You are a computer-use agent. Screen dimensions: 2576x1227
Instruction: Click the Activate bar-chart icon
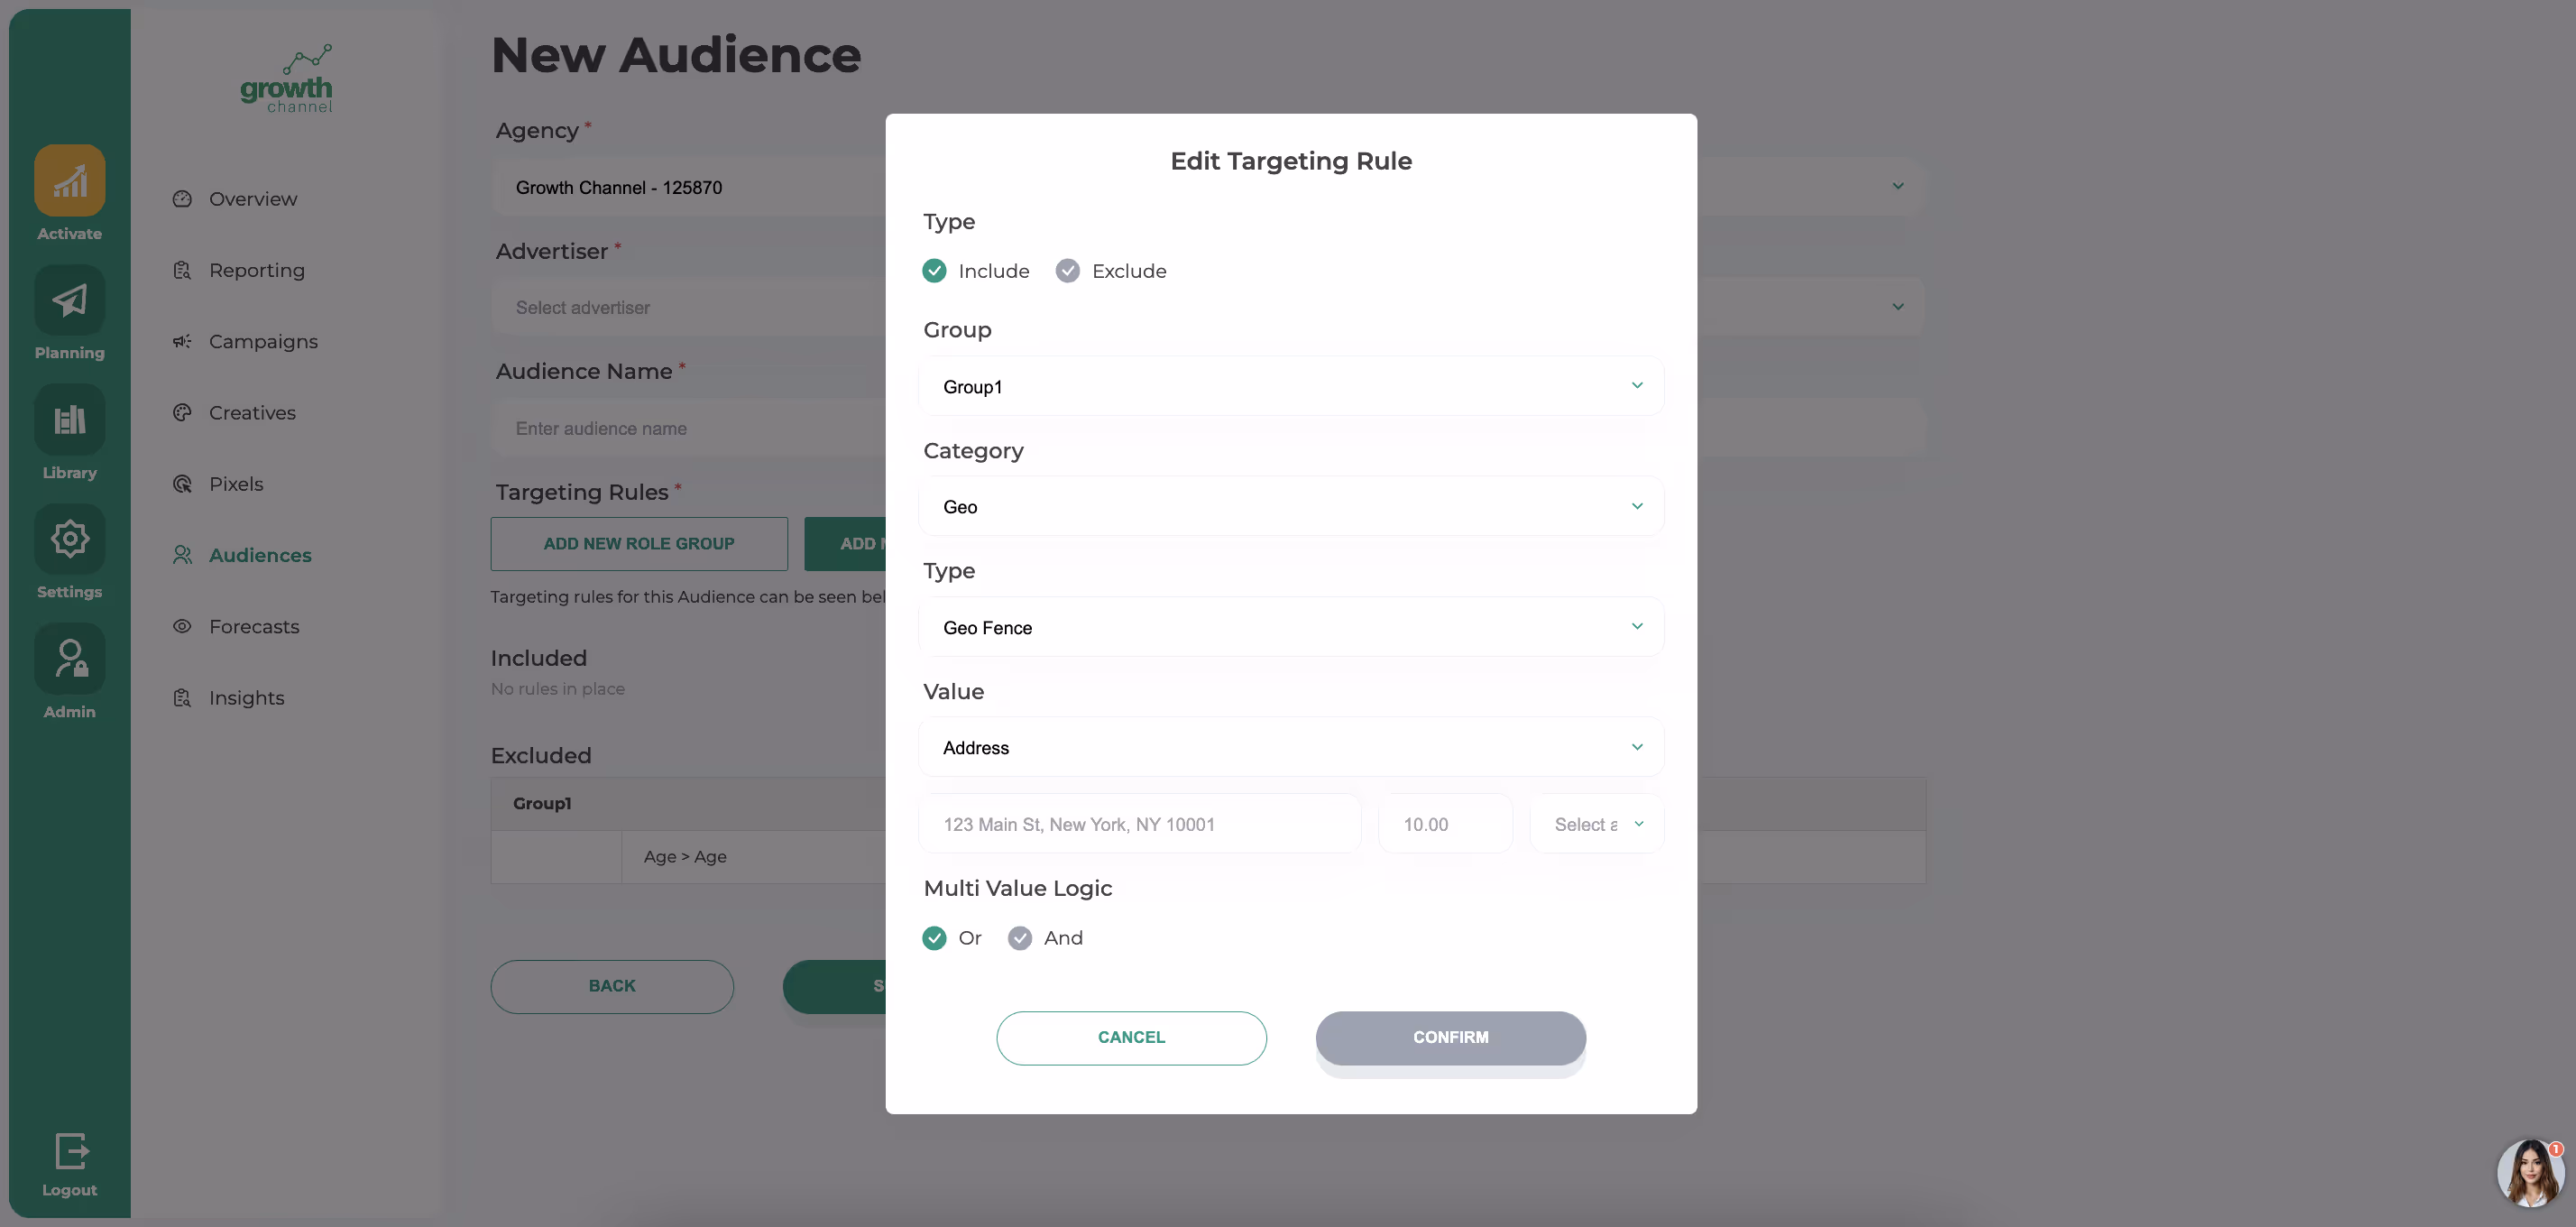(69, 181)
